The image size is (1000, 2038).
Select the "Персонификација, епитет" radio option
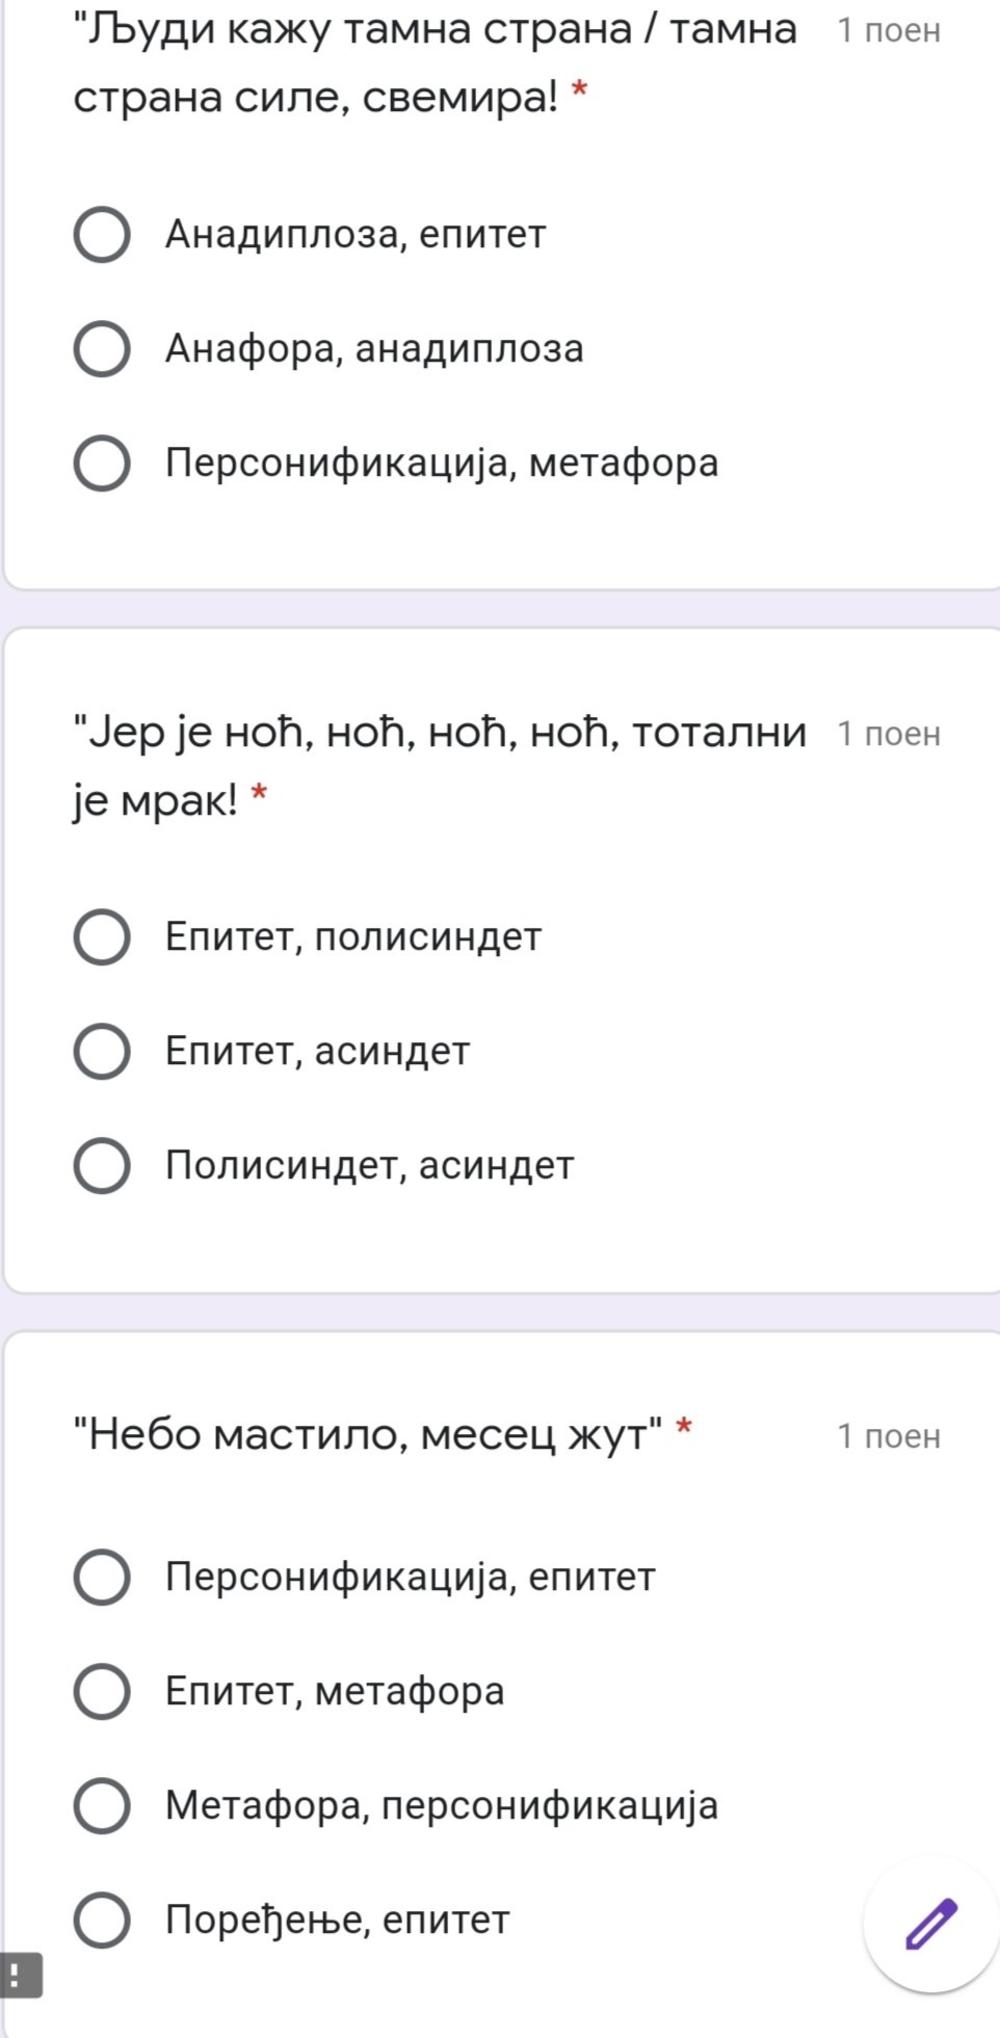[102, 1577]
